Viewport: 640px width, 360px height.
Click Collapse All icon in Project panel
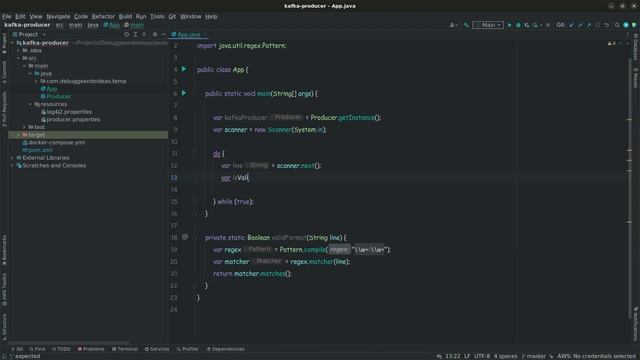pyautogui.click(x=144, y=35)
